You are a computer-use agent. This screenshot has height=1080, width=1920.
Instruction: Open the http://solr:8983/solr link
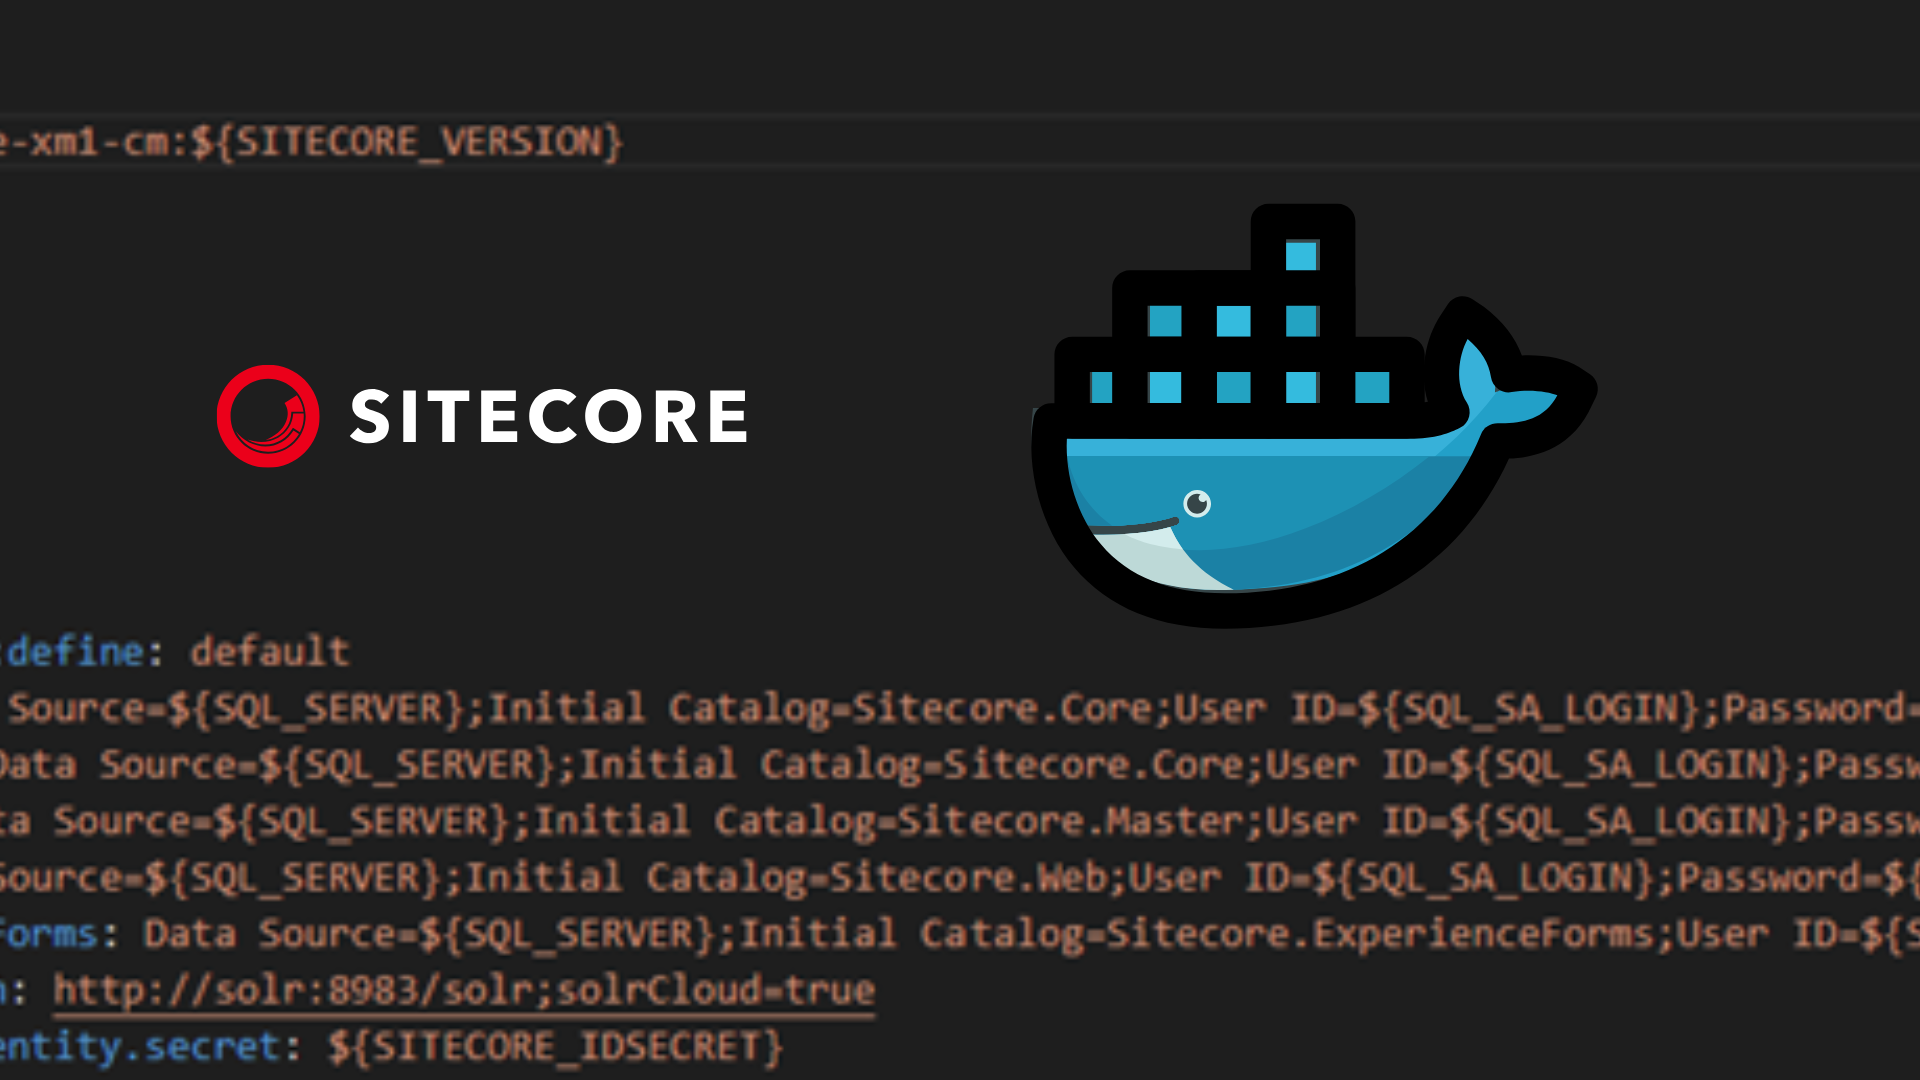coord(464,990)
